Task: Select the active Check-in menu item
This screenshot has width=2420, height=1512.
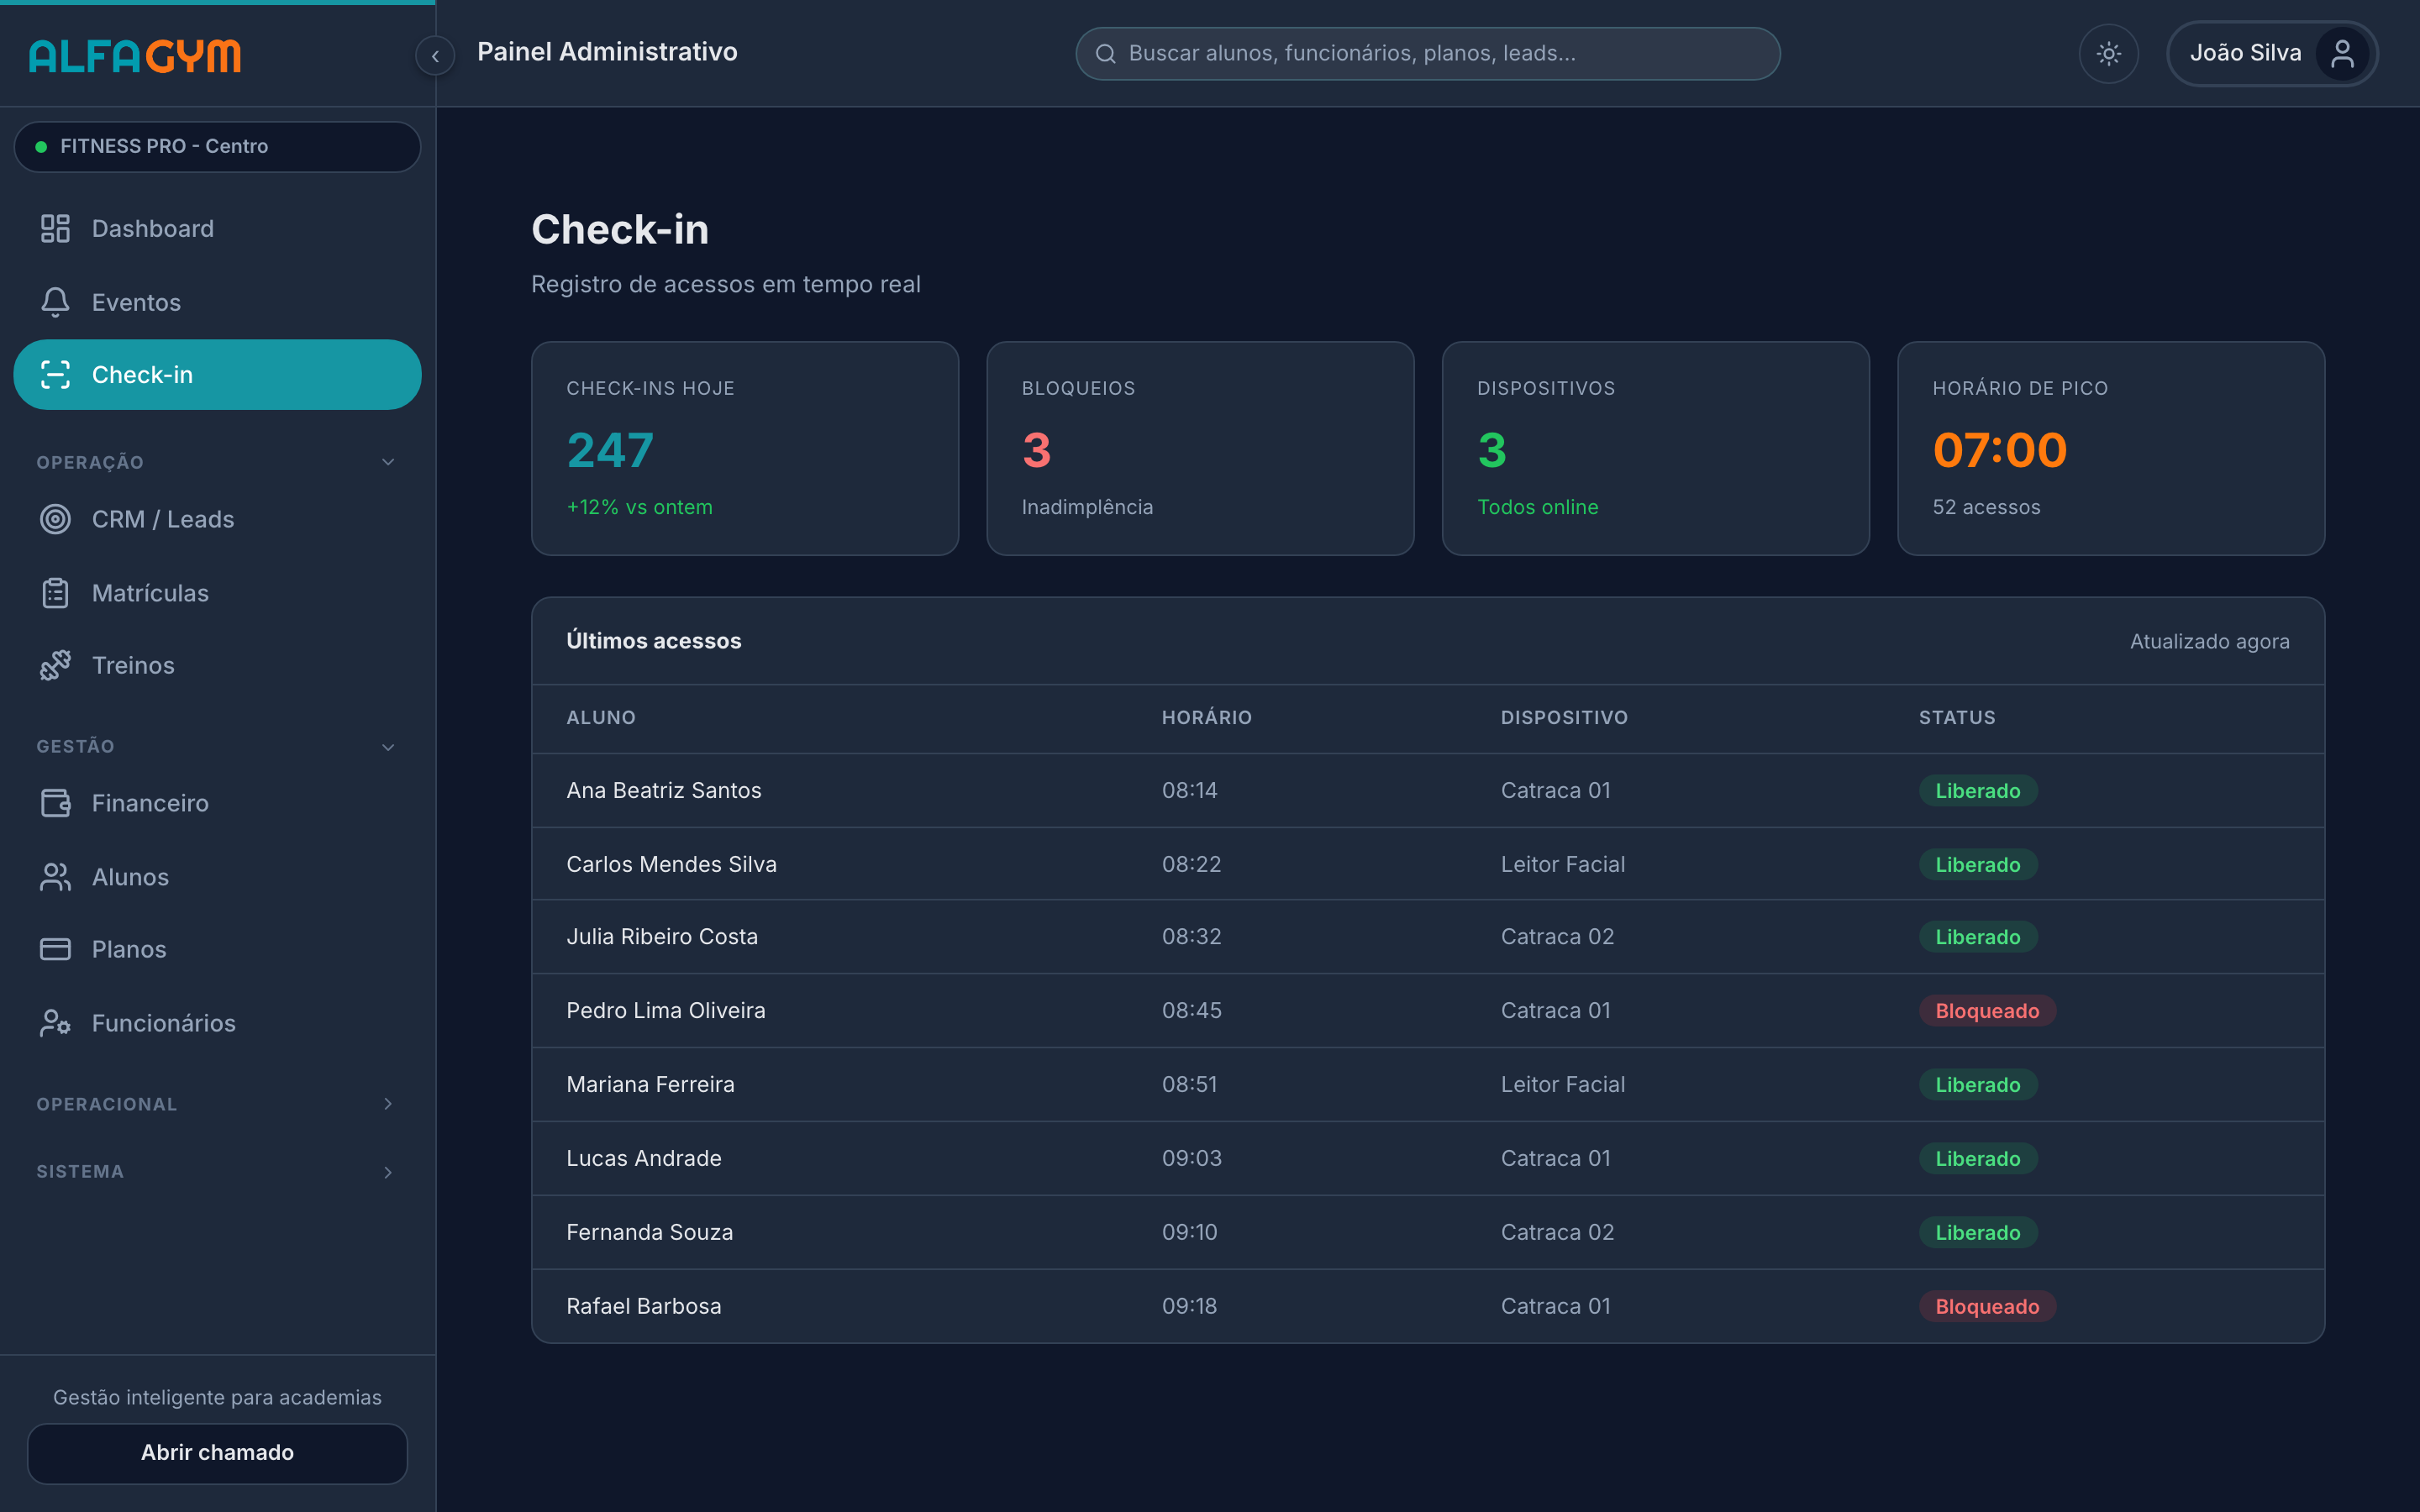Action: pos(217,375)
